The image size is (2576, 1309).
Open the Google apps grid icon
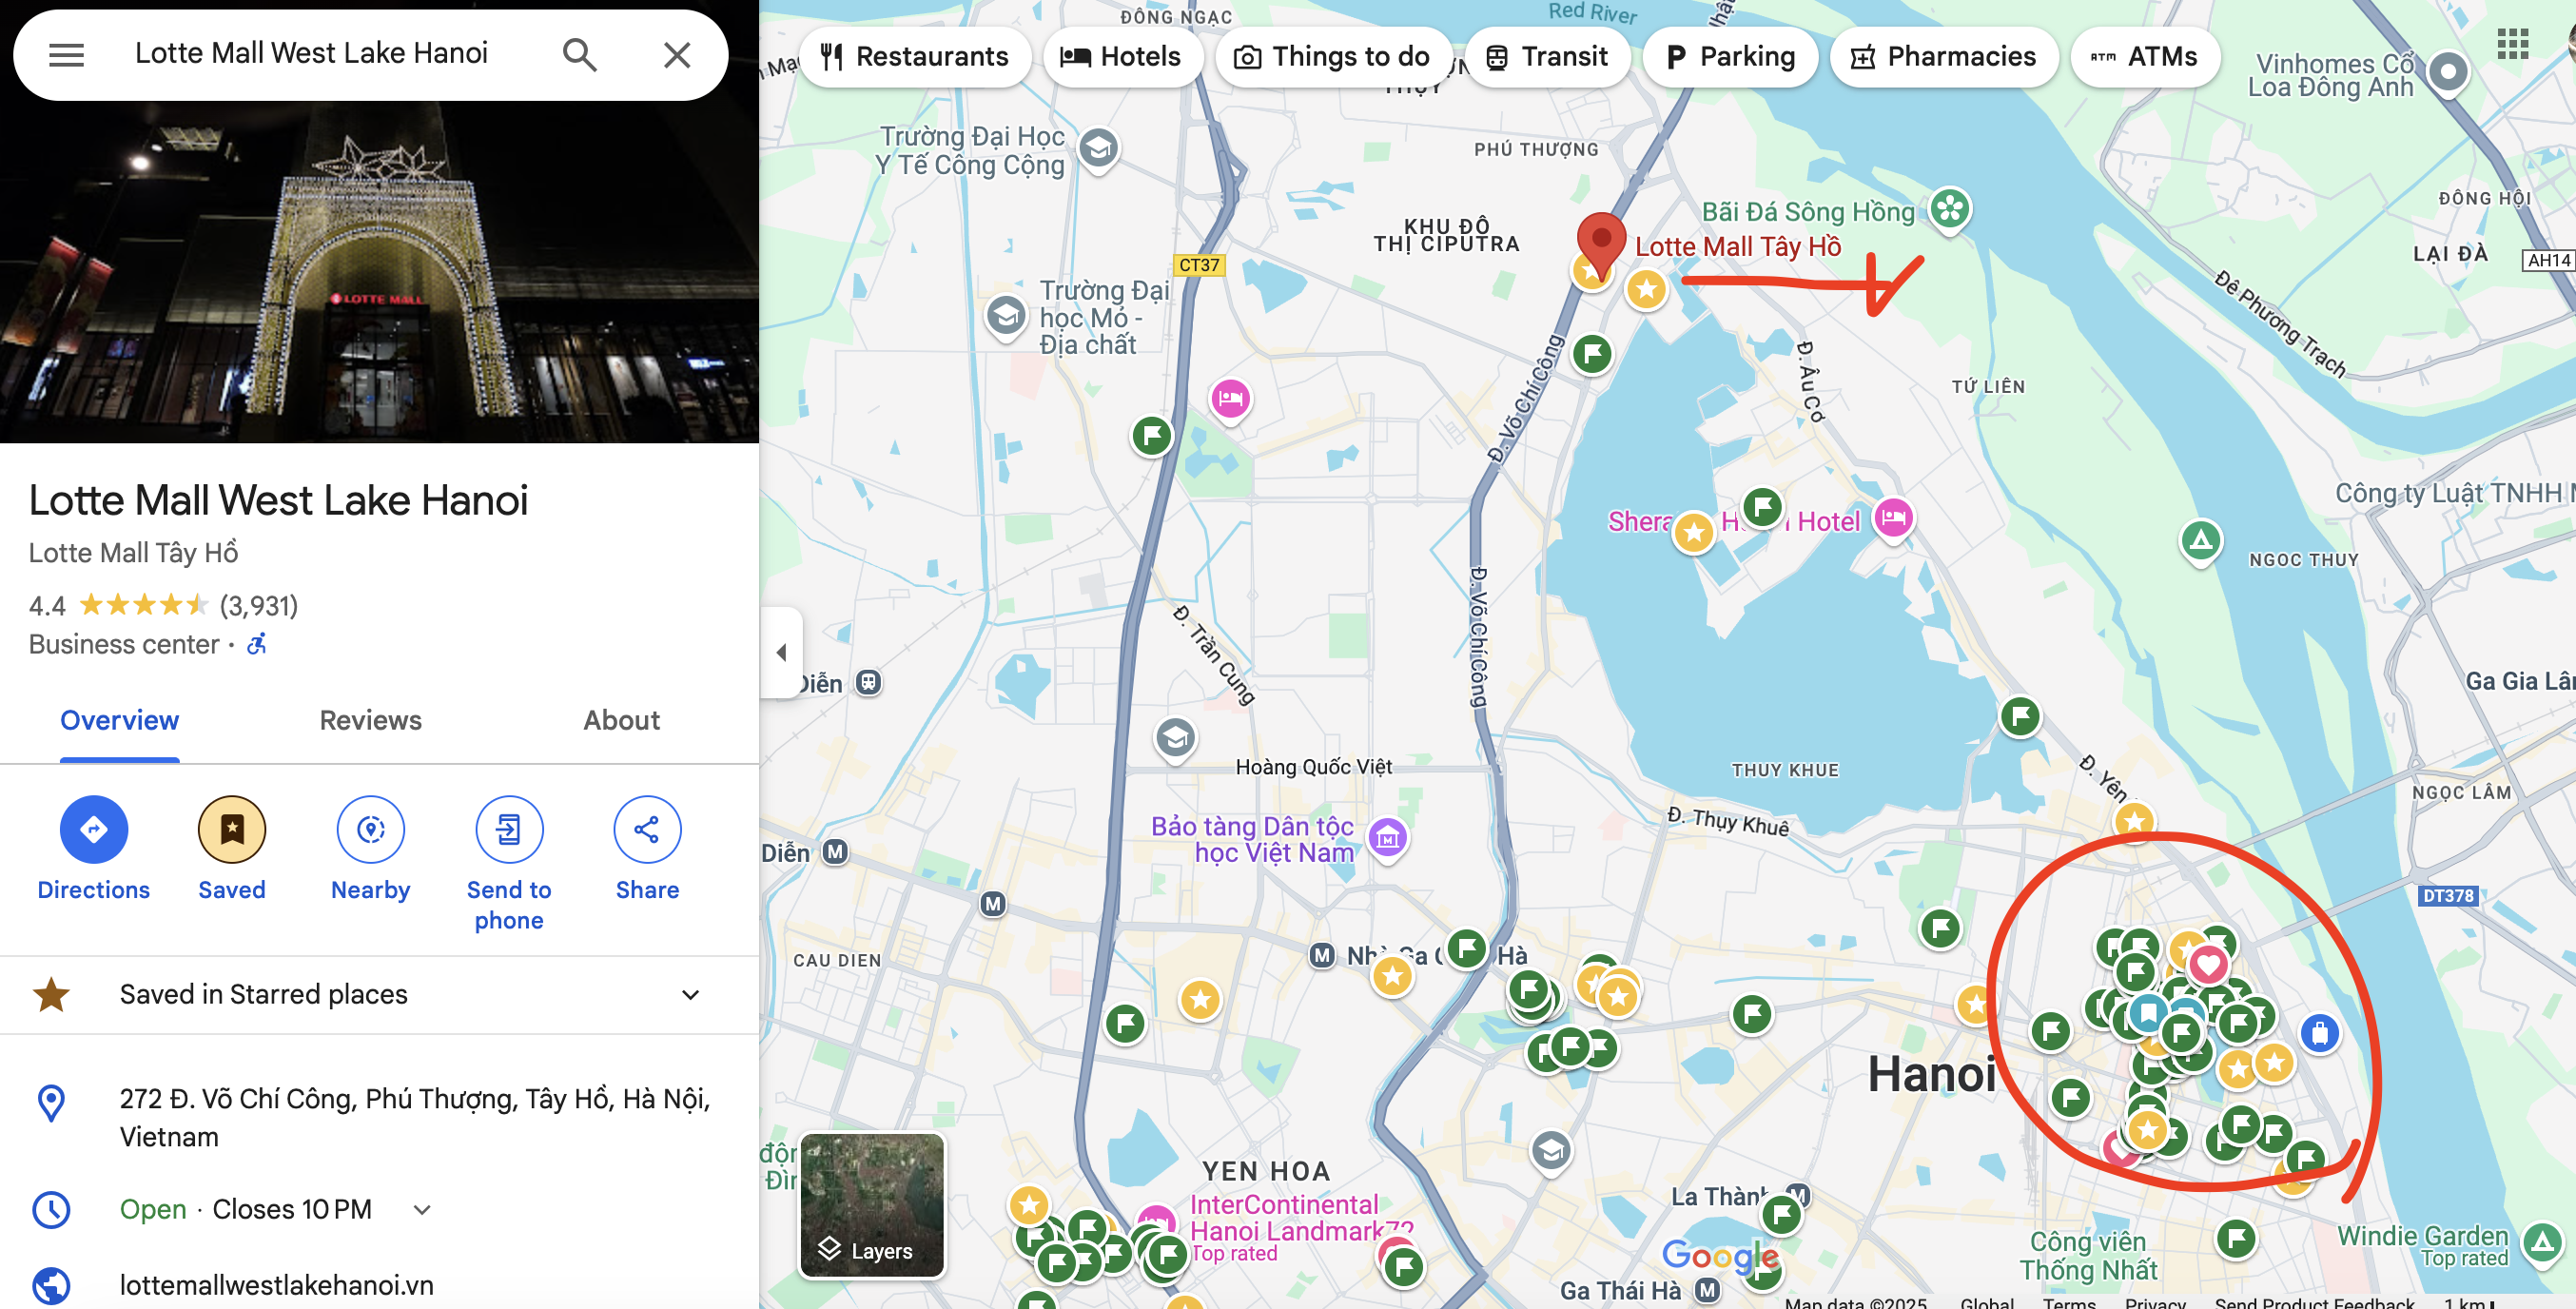(x=2511, y=45)
